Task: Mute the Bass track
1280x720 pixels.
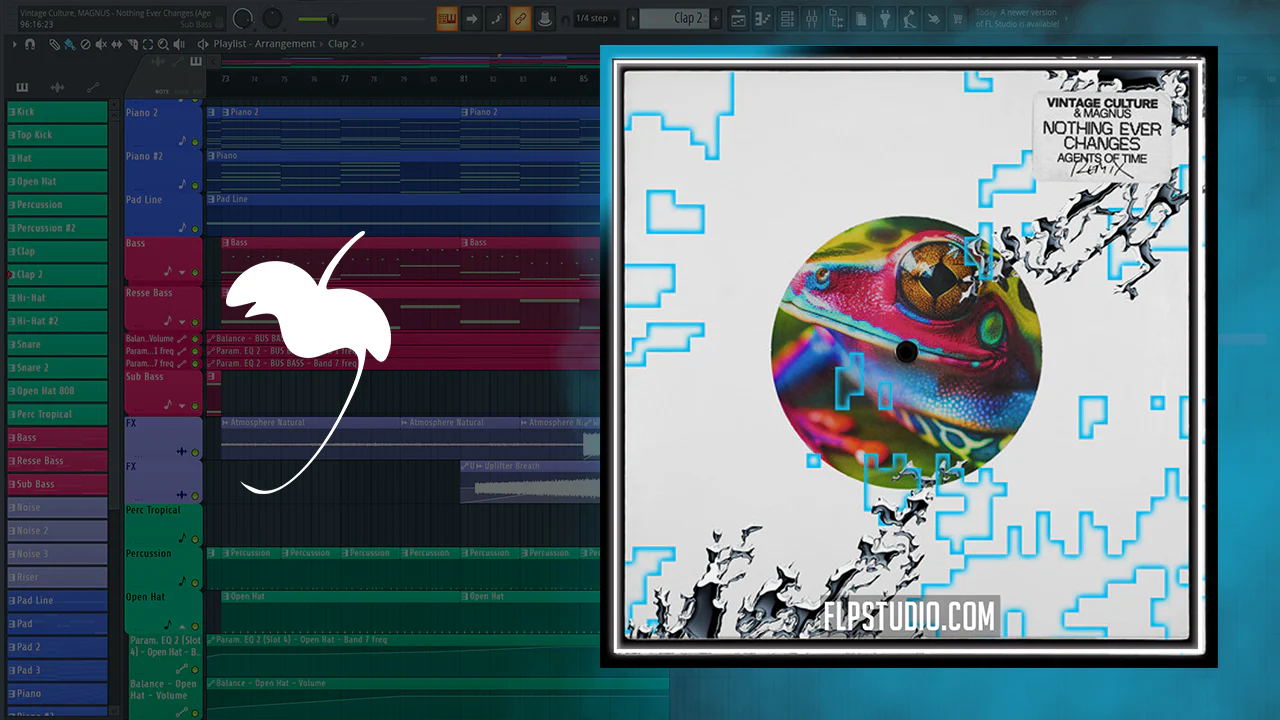Action: pyautogui.click(x=195, y=272)
